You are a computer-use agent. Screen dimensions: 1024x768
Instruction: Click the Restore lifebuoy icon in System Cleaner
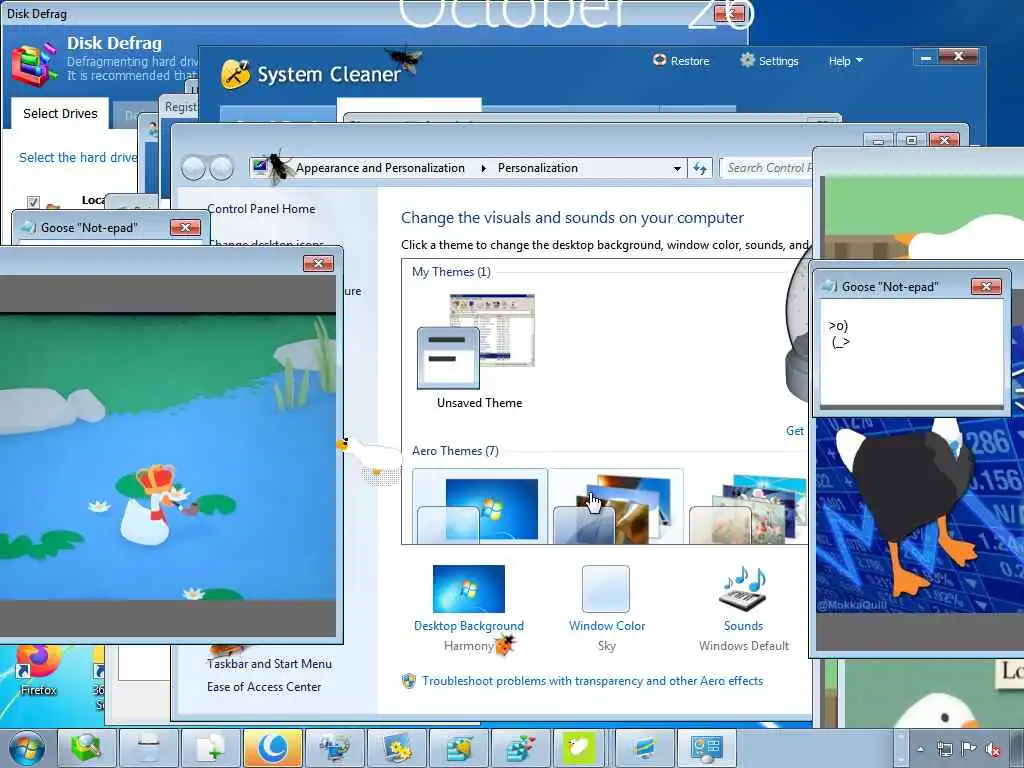(660, 60)
